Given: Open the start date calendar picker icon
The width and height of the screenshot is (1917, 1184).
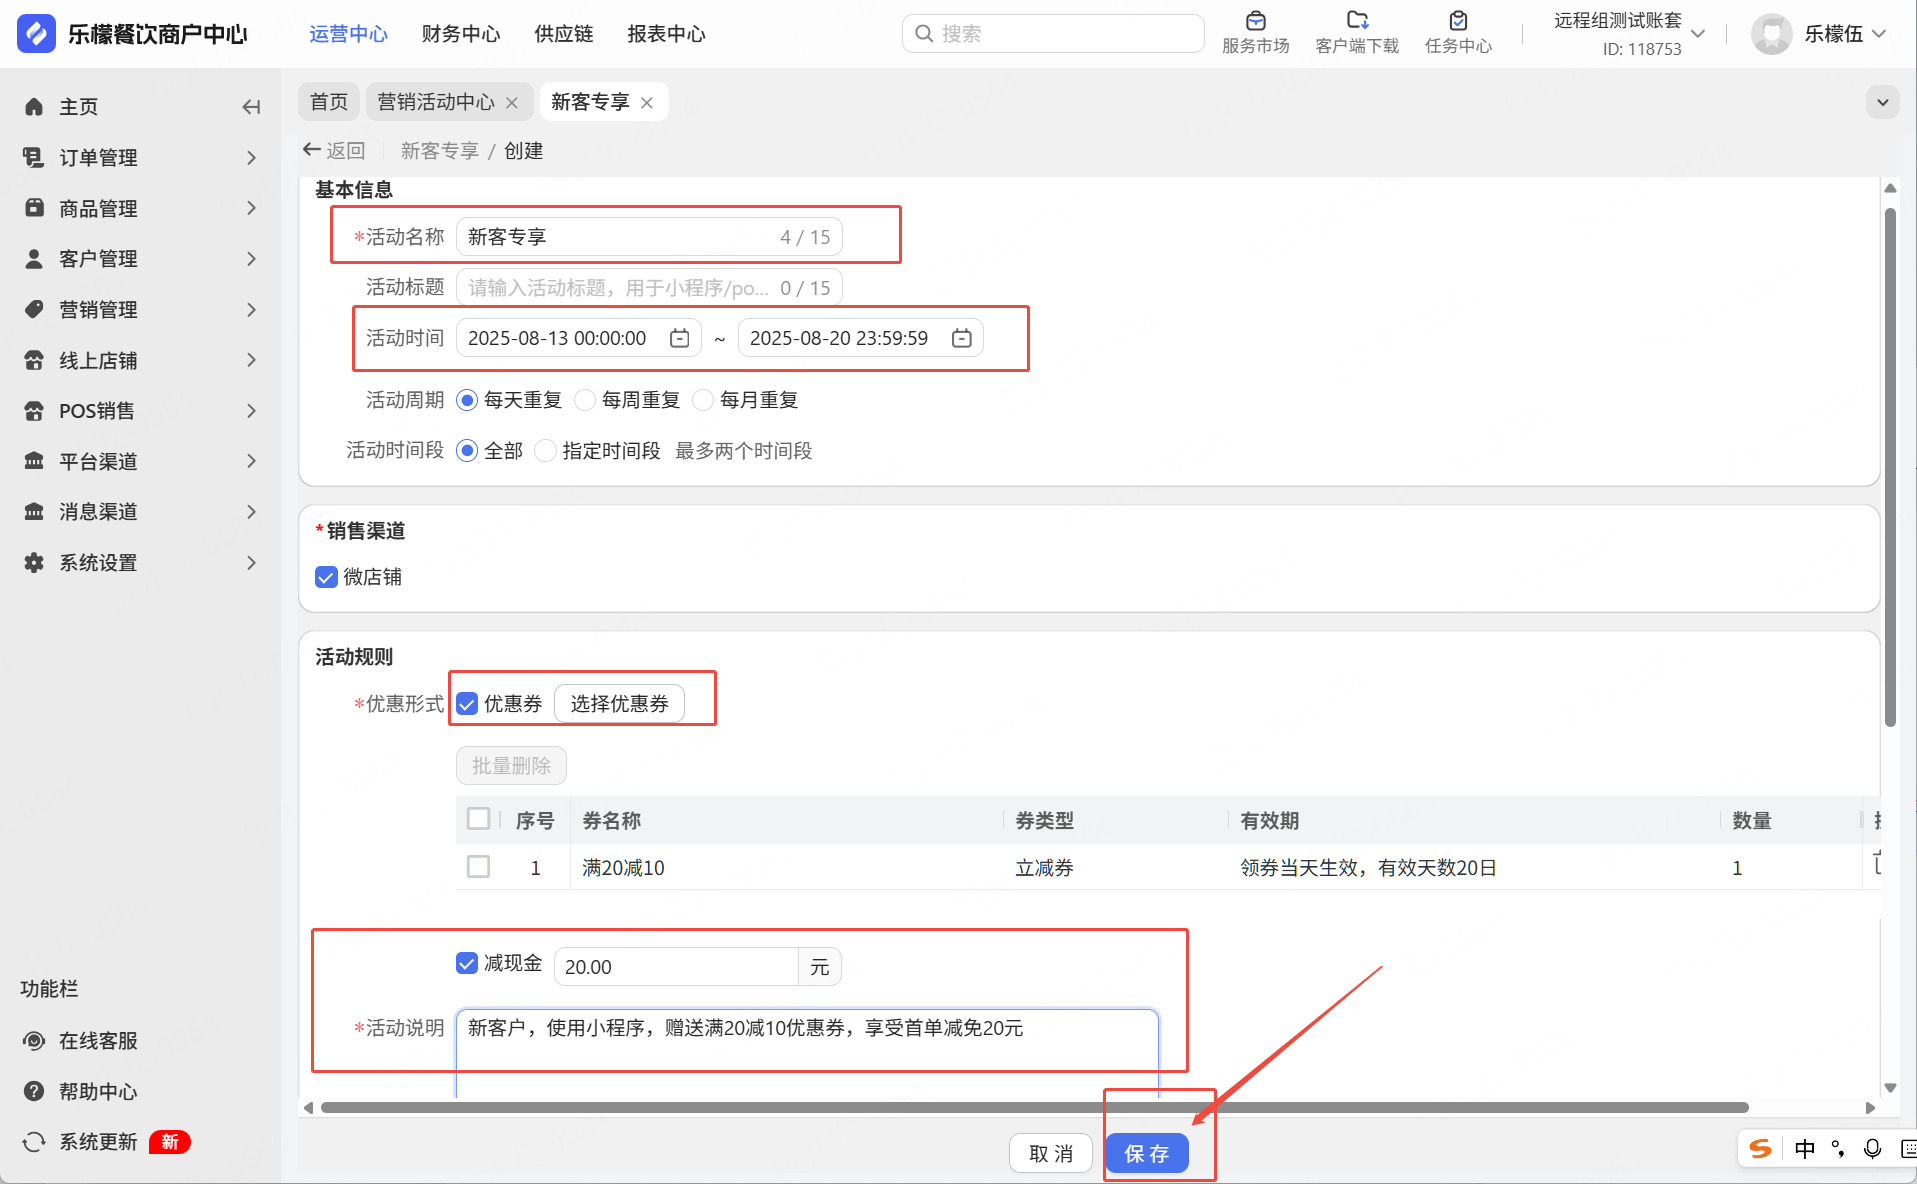Looking at the screenshot, I should (x=680, y=338).
